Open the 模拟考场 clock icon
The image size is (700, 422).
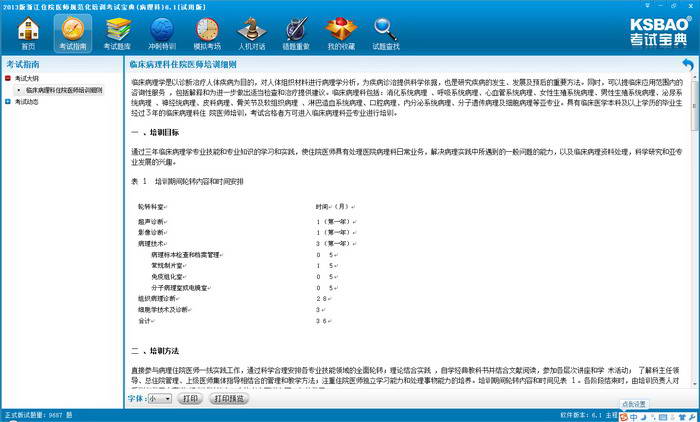pos(207,29)
